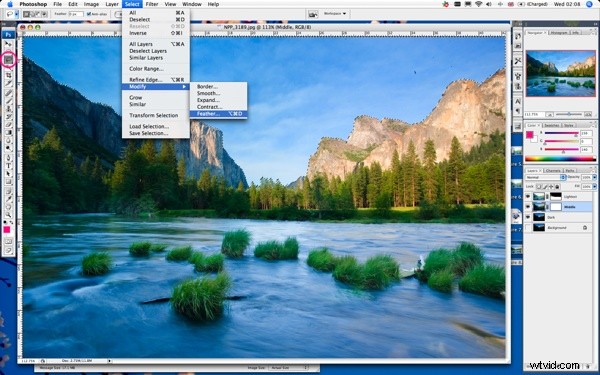Switch to the Swatches tab
This screenshot has height=375, width=600.
click(x=552, y=125)
